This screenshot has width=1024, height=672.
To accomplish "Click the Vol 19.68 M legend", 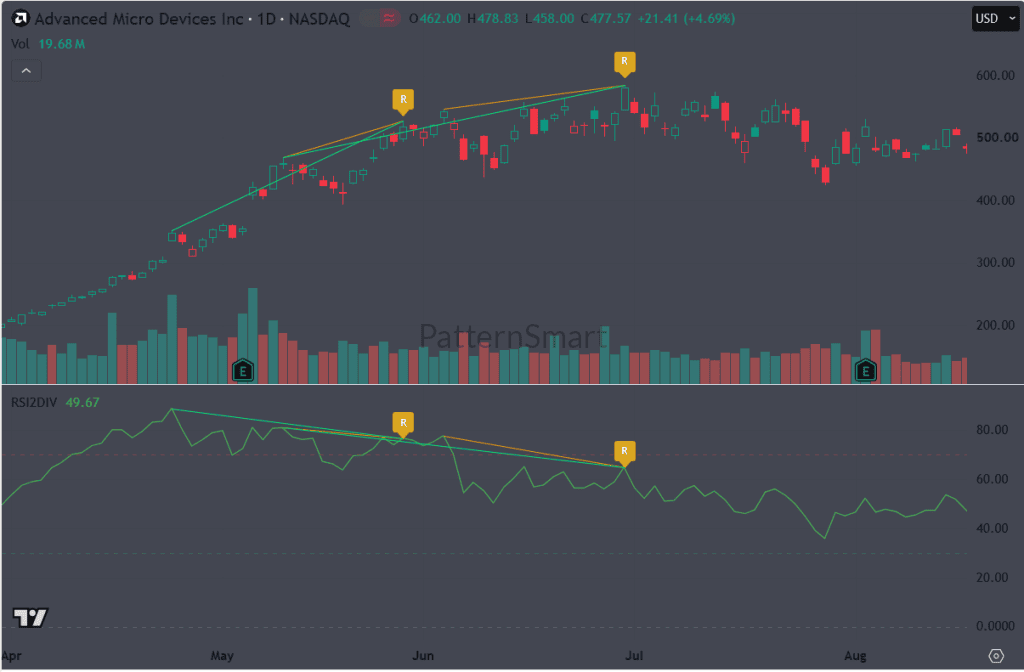I will click(x=48, y=44).
